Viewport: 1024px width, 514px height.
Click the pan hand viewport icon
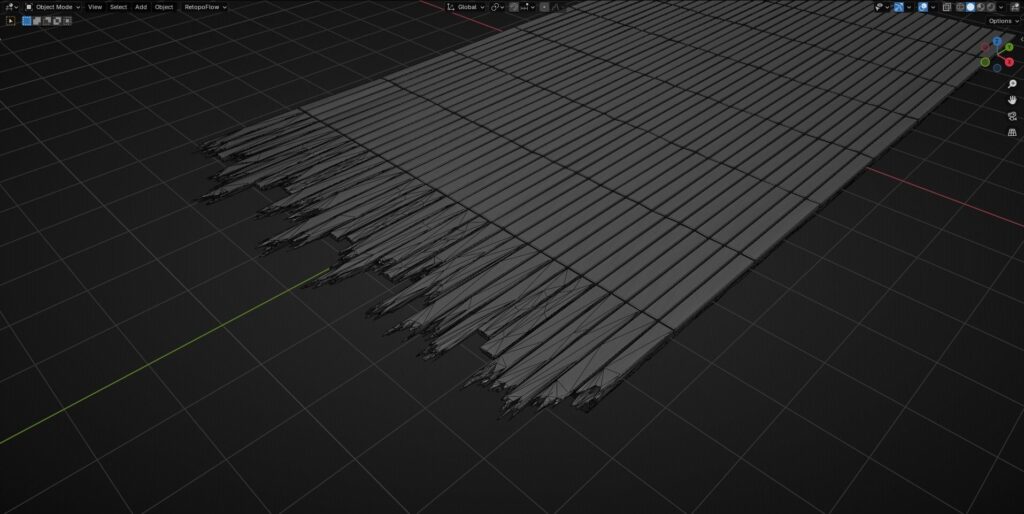1012,100
